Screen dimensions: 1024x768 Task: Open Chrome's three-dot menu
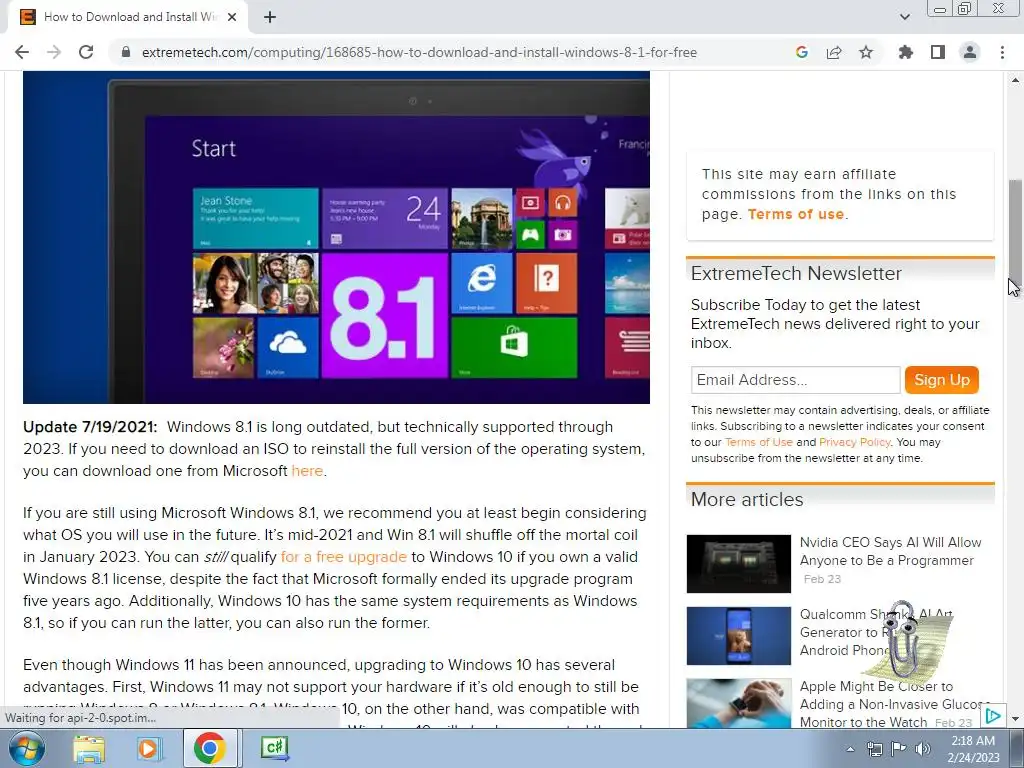[x=1002, y=52]
